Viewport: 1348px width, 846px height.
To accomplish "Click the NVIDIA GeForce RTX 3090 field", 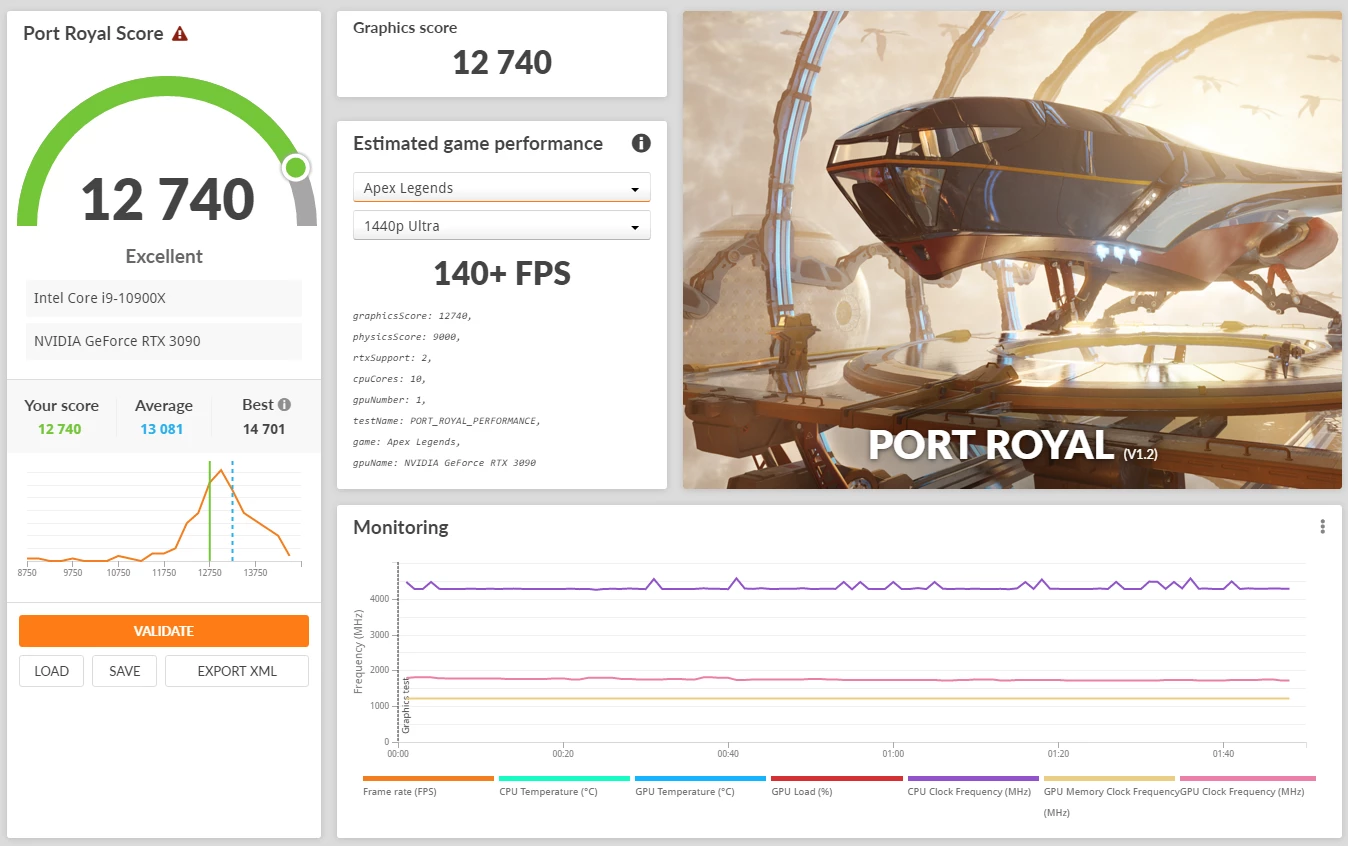I will point(164,341).
